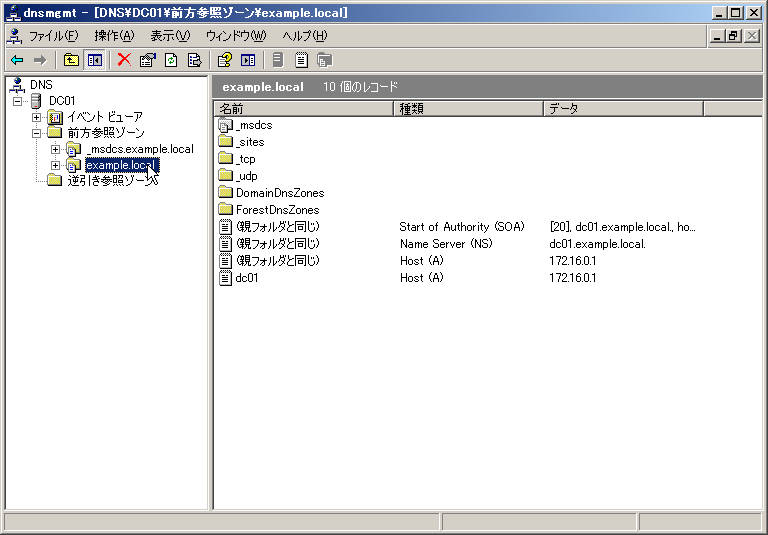Sort records by the 名前 column header
Screen dimensions: 768x535
point(300,108)
